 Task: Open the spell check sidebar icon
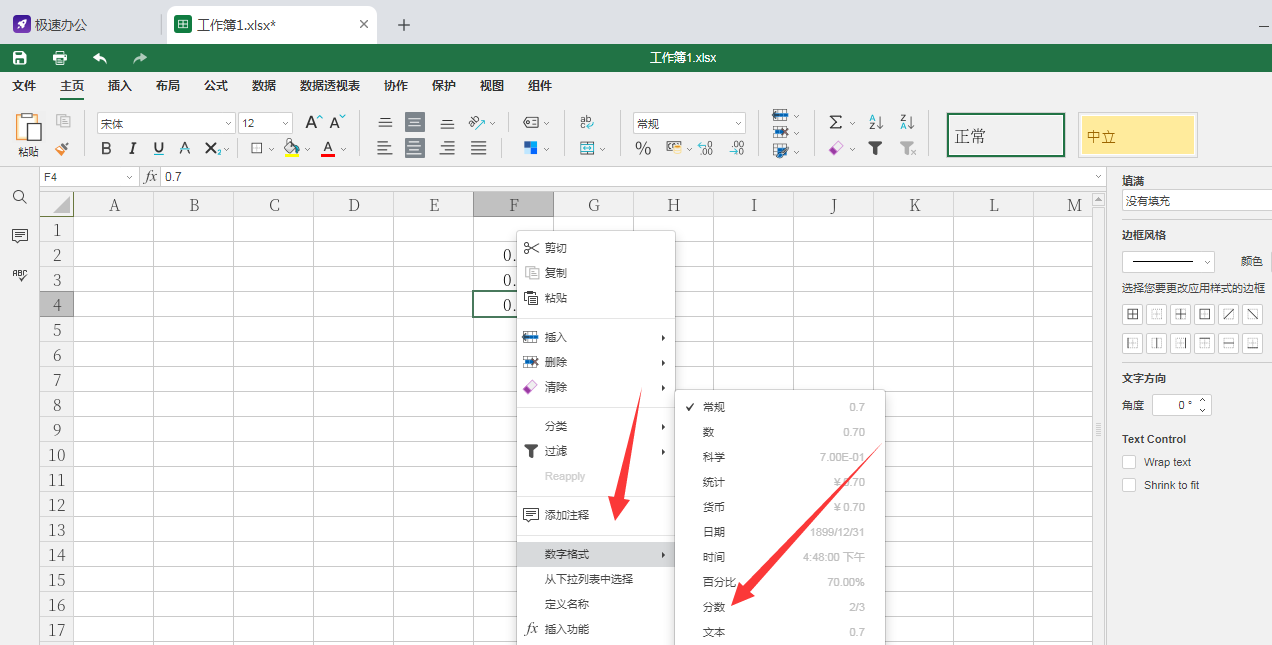(20, 275)
